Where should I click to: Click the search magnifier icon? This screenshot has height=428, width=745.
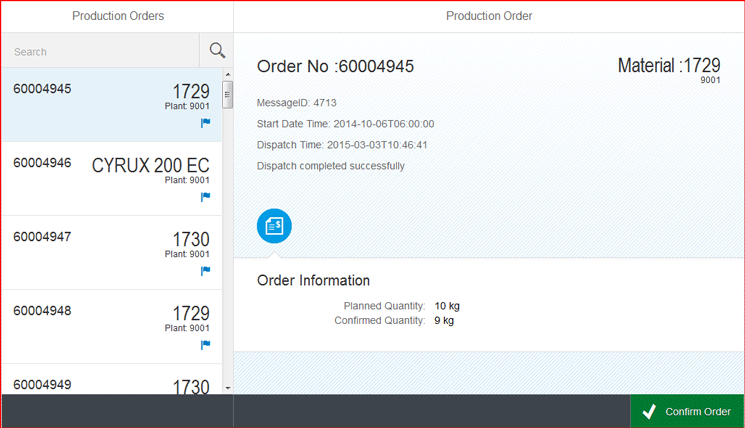pyautogui.click(x=217, y=51)
